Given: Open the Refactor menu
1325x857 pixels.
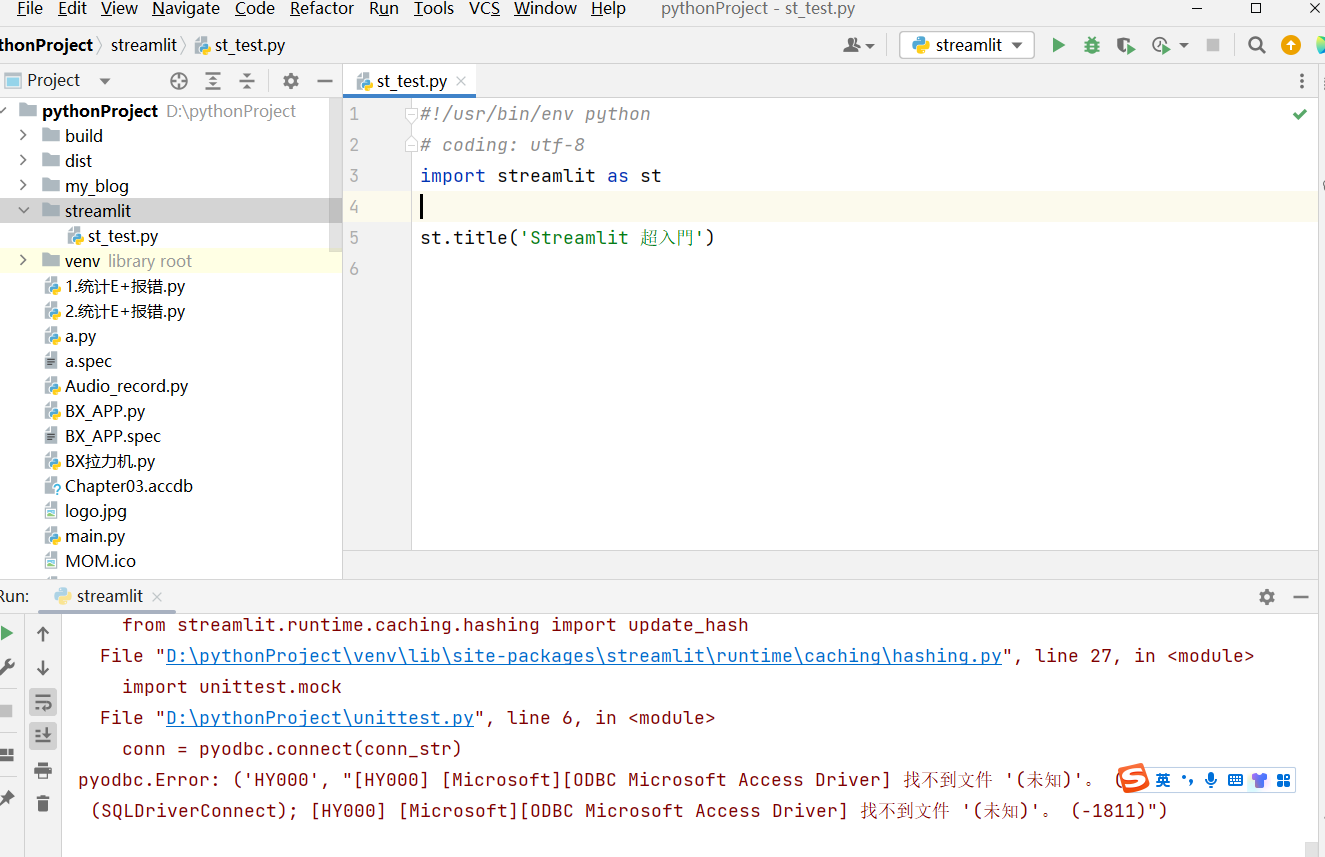Looking at the screenshot, I should [x=322, y=9].
